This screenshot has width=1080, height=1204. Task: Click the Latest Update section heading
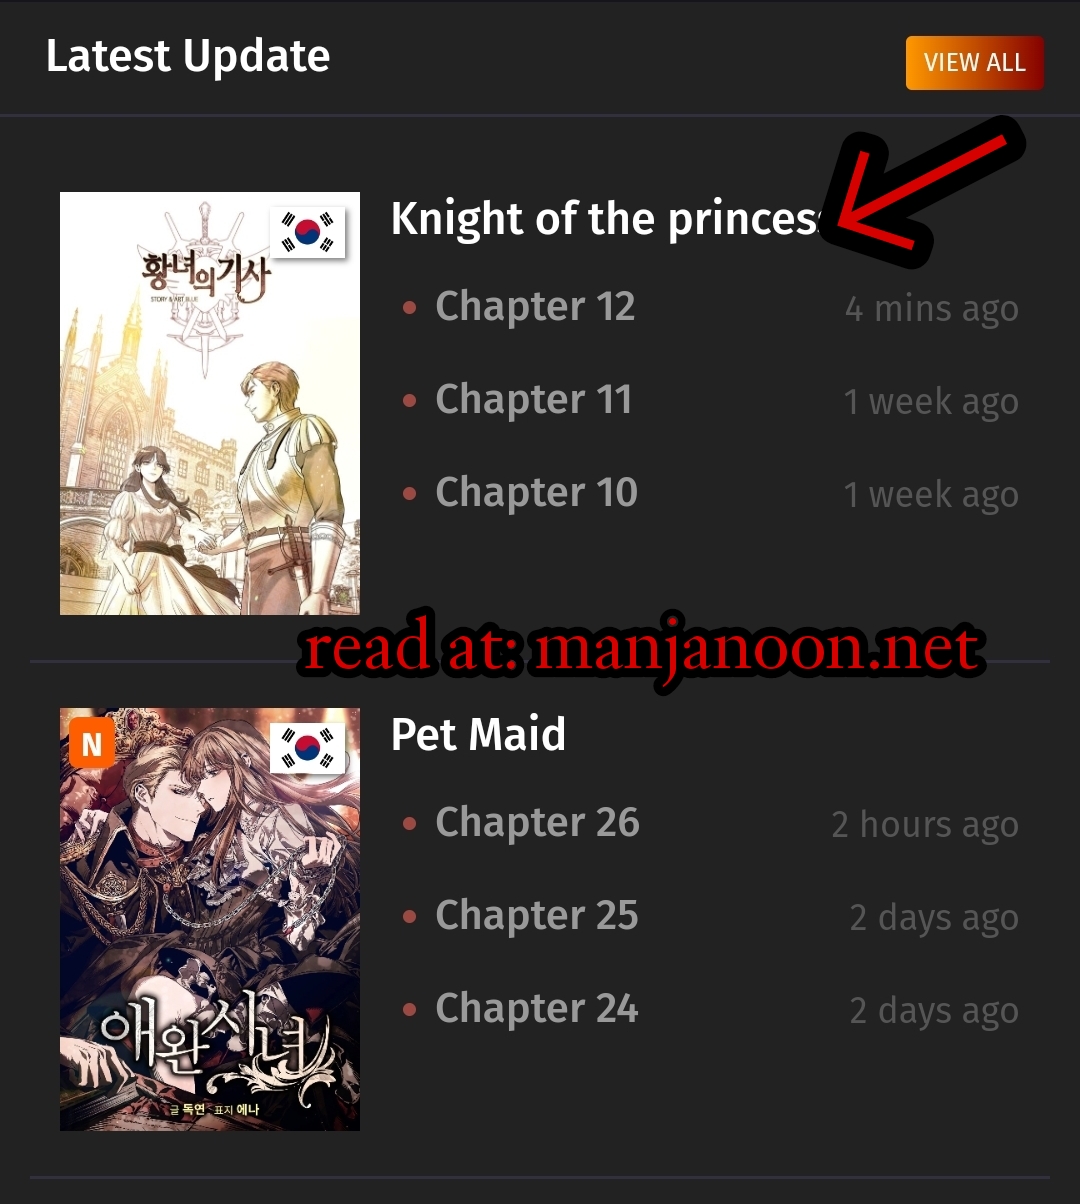[x=188, y=57]
